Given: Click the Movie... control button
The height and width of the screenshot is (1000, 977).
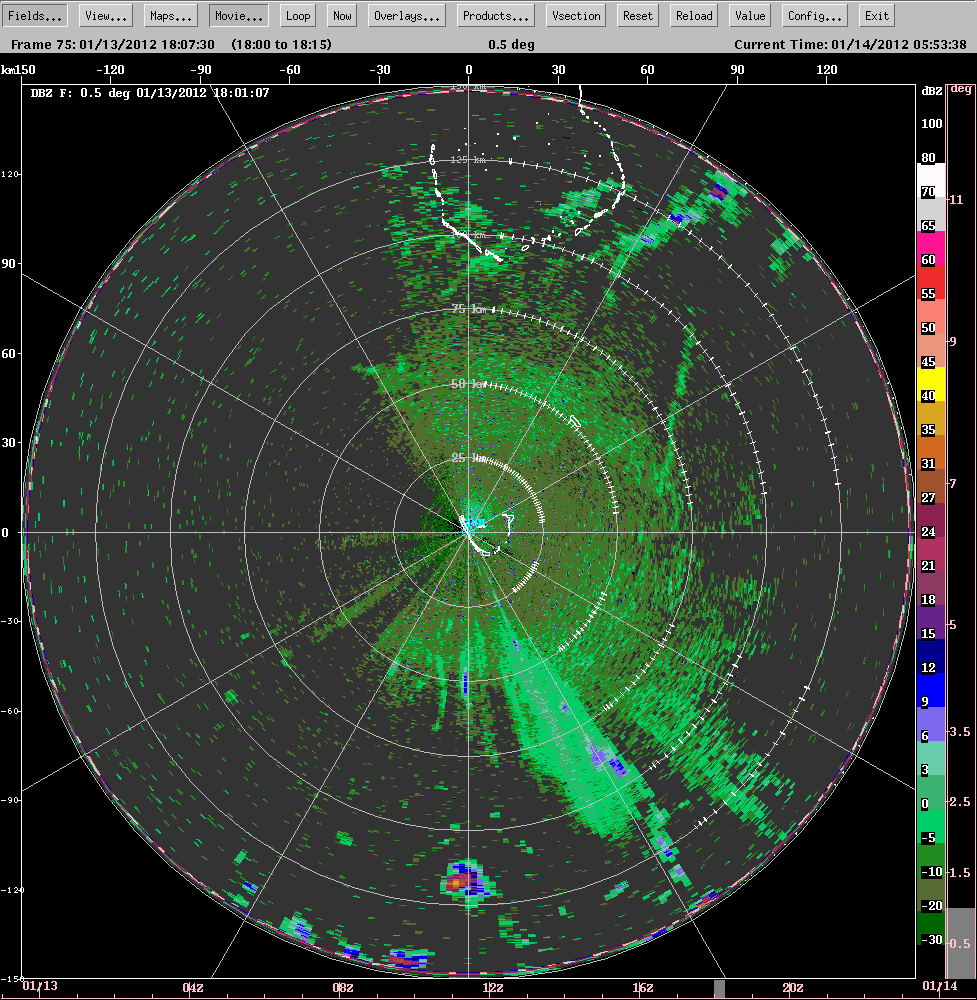Looking at the screenshot, I should [238, 16].
